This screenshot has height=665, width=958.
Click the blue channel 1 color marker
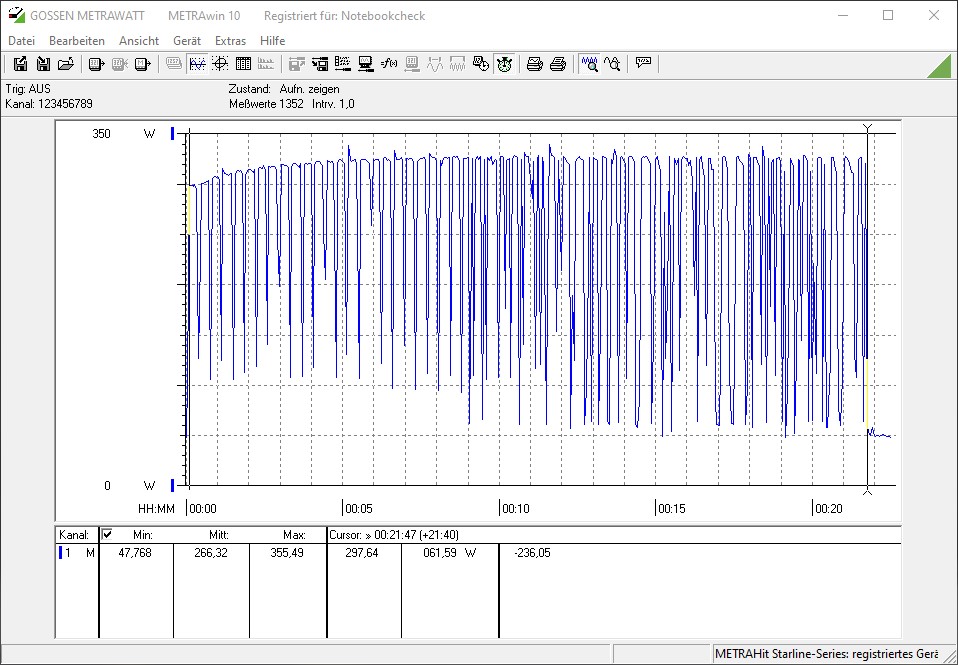click(x=61, y=553)
